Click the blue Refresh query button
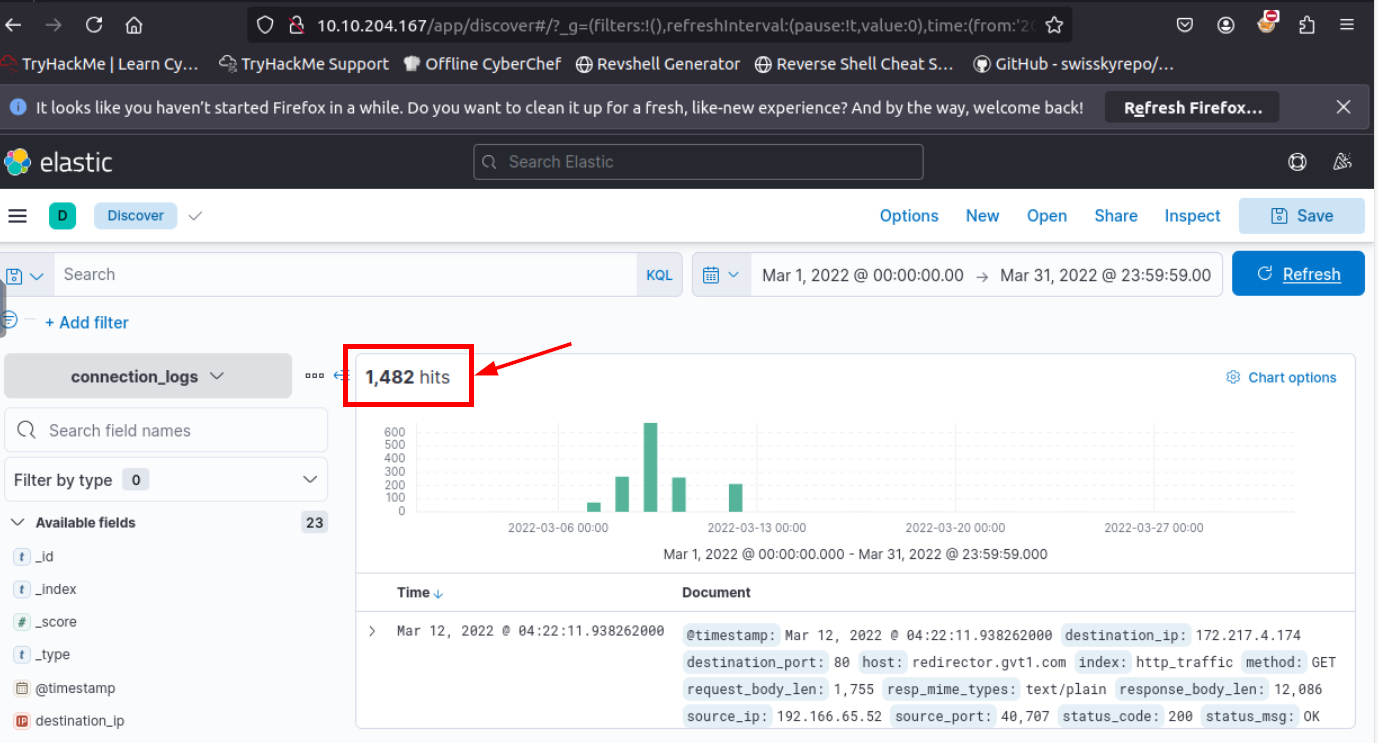The image size is (1378, 743). coord(1298,274)
